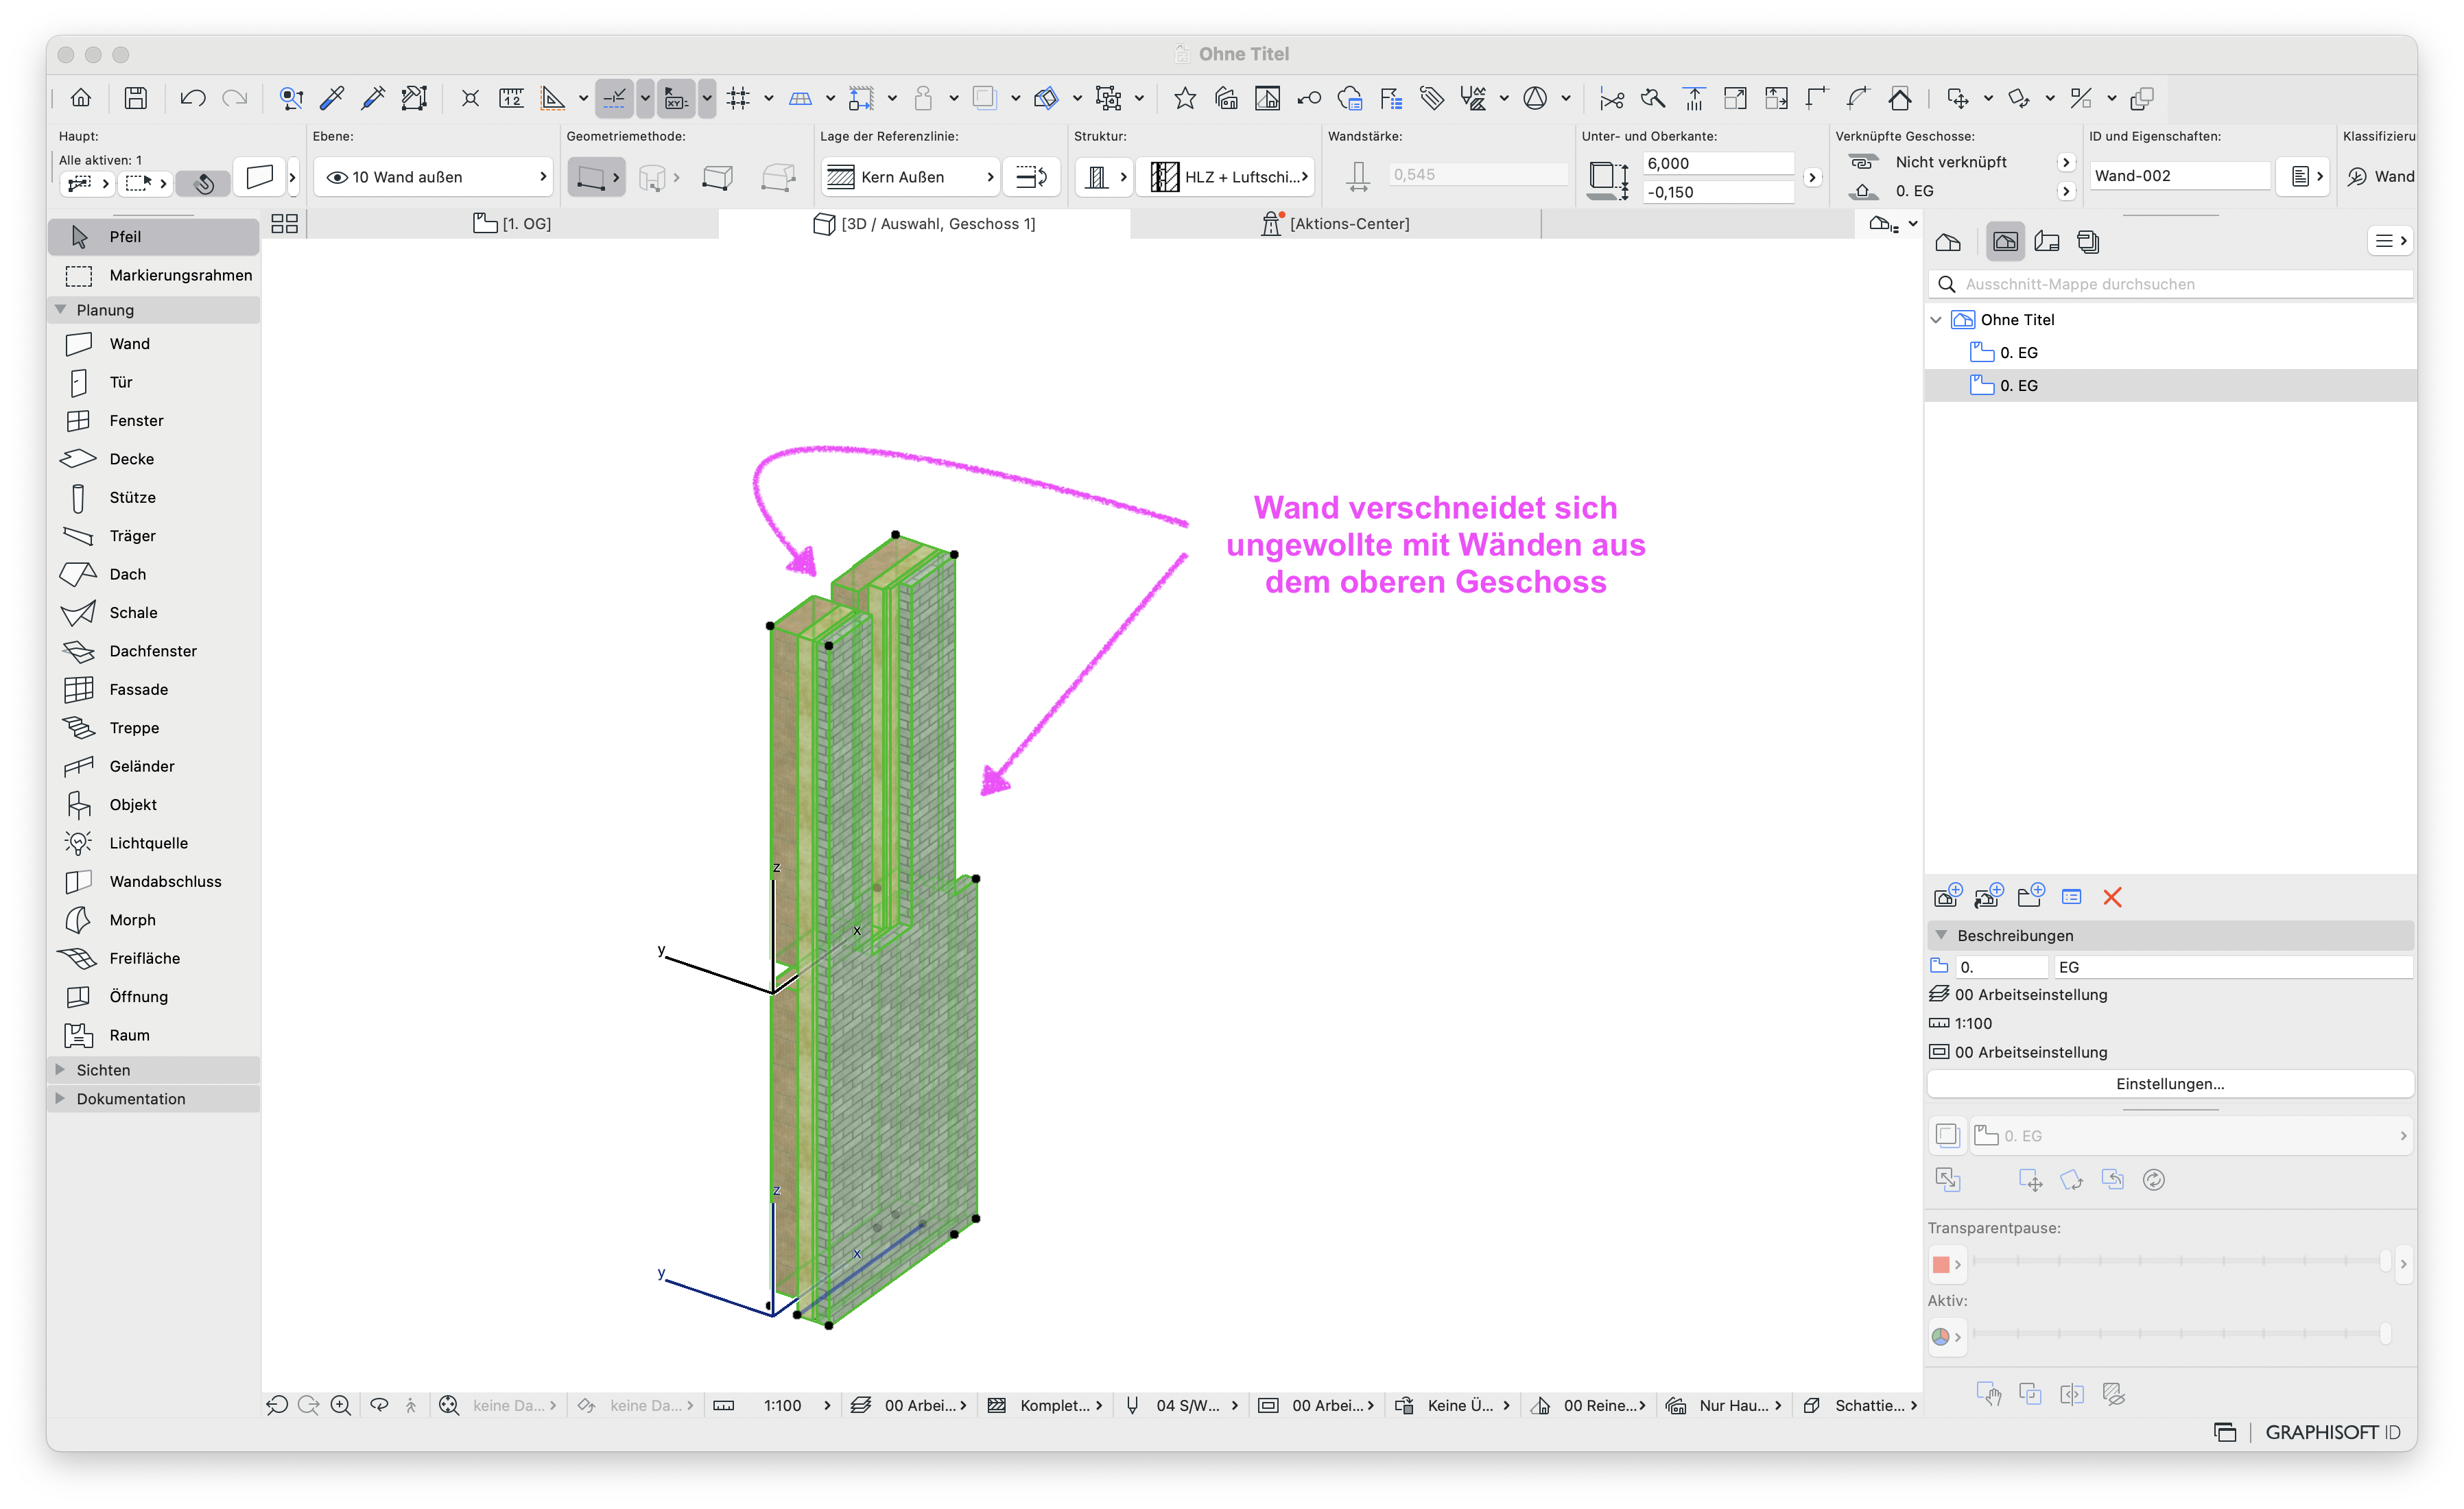Delete view with red X icon
This screenshot has height=1509, width=2464.
[2112, 897]
